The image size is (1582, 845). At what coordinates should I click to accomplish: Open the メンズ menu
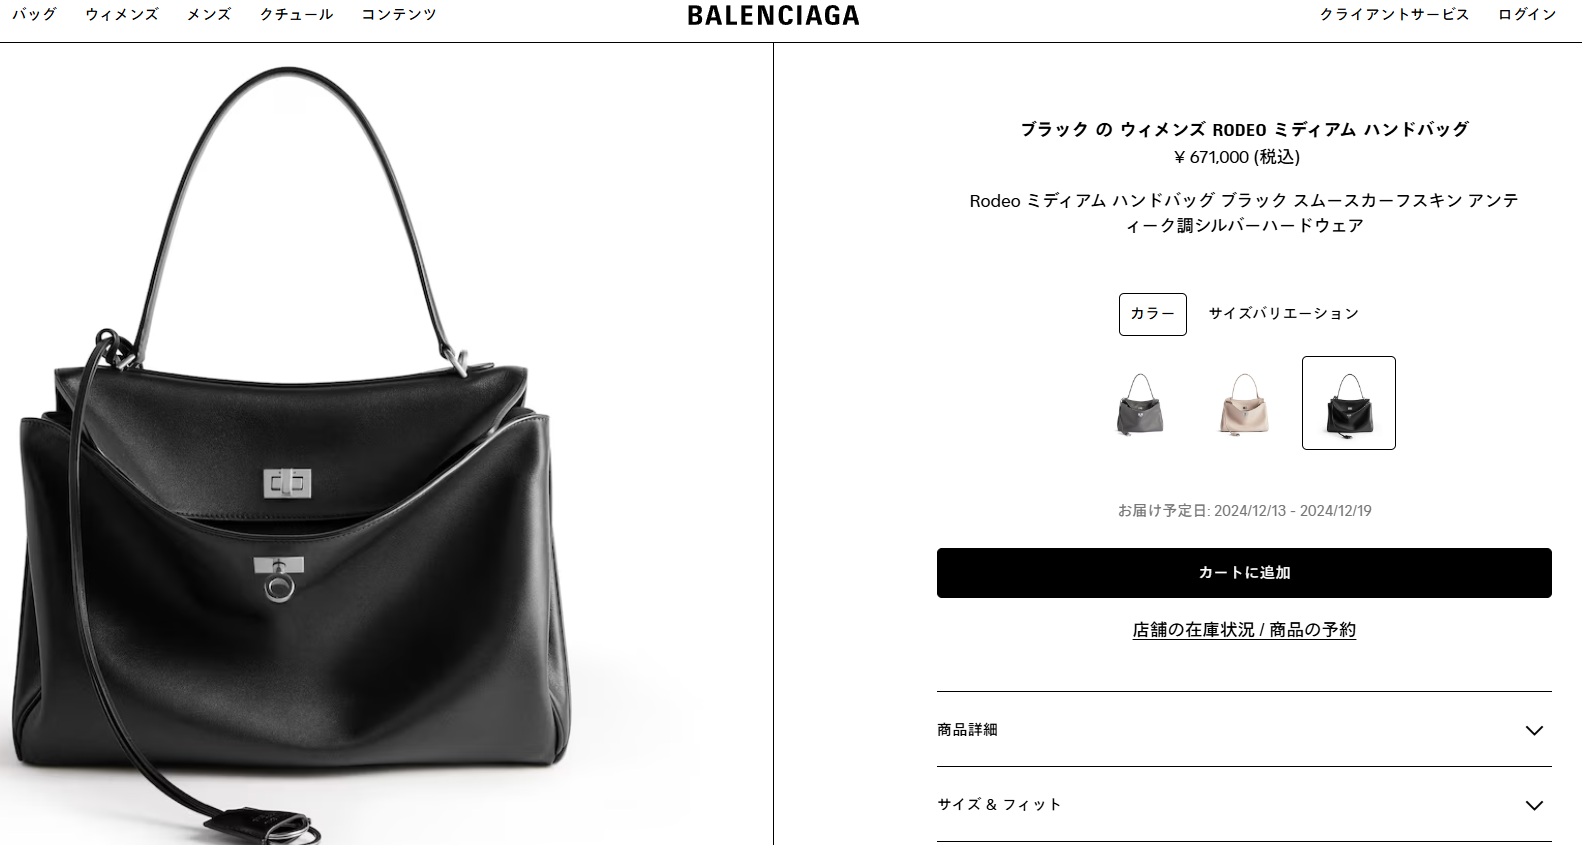pyautogui.click(x=209, y=14)
